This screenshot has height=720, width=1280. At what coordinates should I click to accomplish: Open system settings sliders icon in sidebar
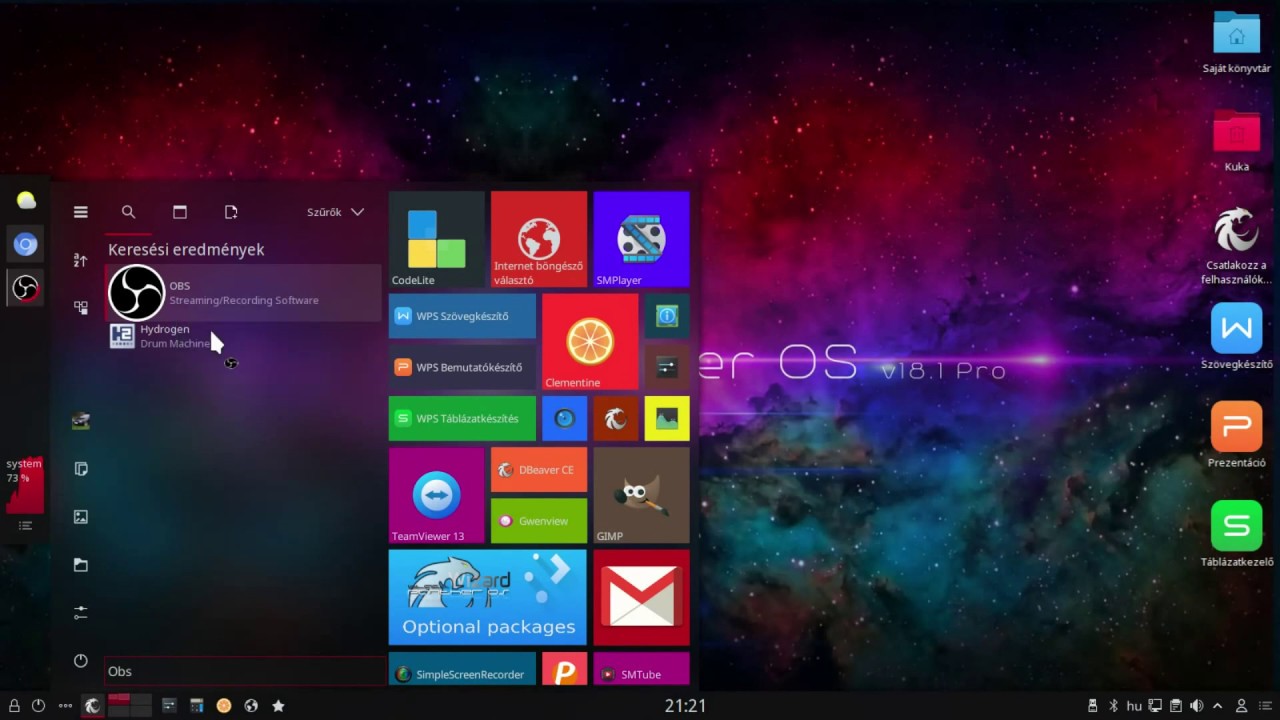pos(81,613)
